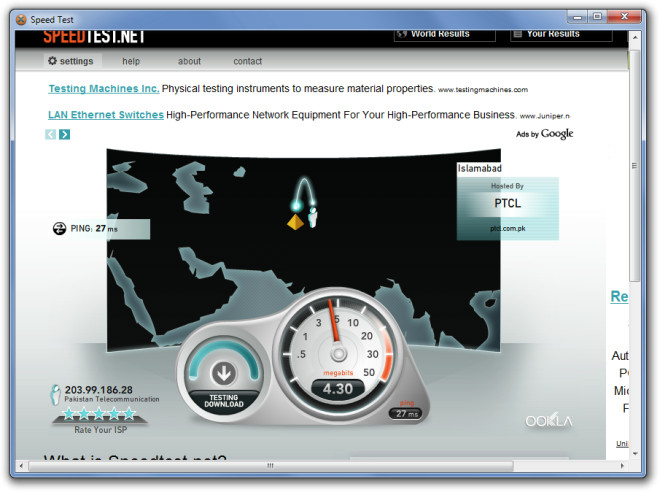Click next ad arrow icon
Screen dimensions: 660x492
pyautogui.click(x=64, y=134)
